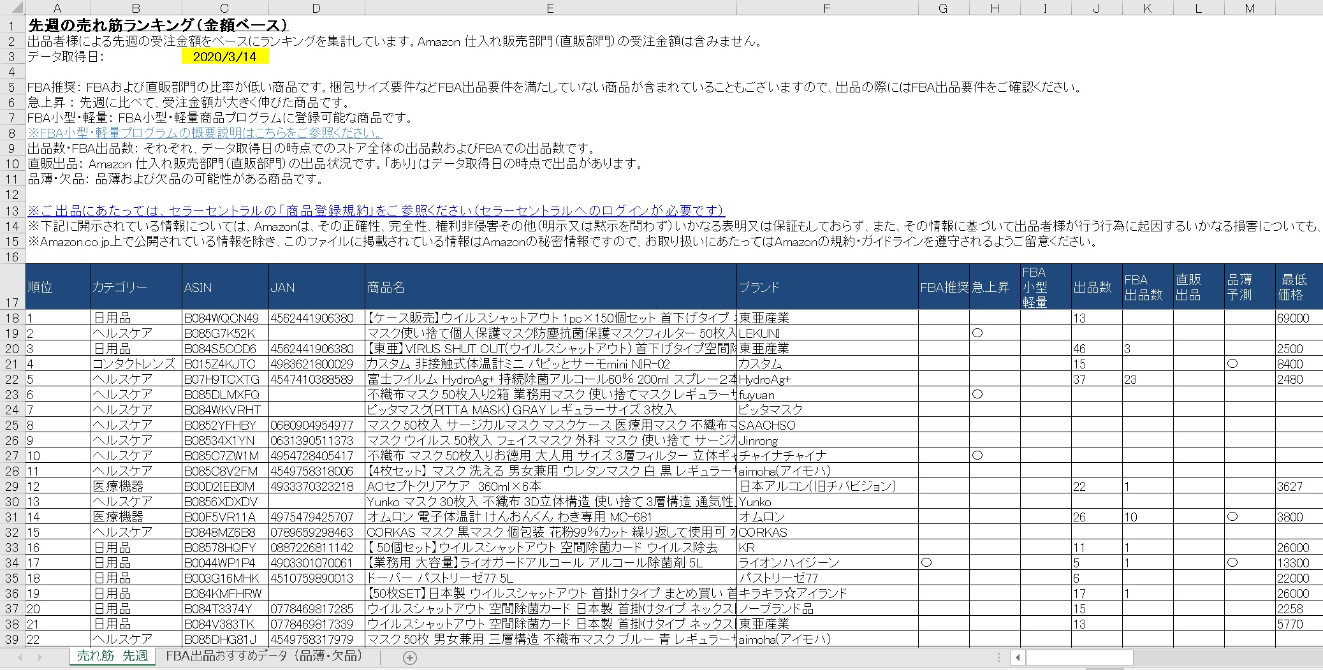Click the コンタクトレンズ category cell
This screenshot has height=670, width=1323.
135,364
